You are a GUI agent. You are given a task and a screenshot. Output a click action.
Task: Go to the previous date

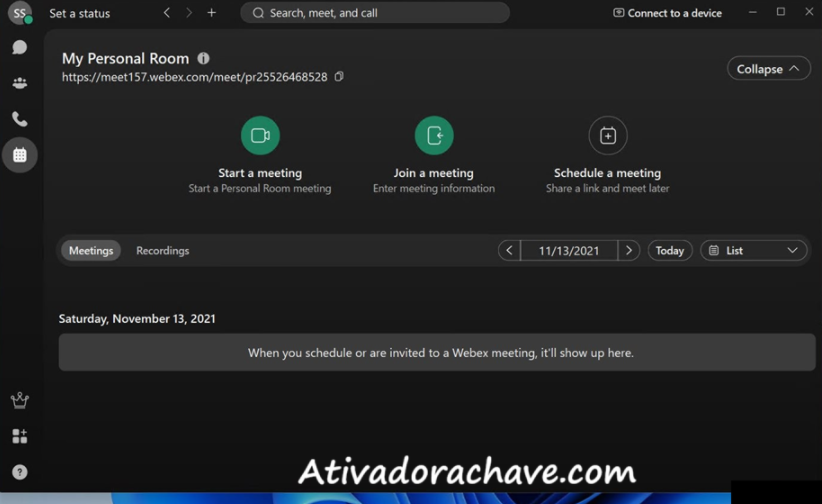click(x=509, y=251)
